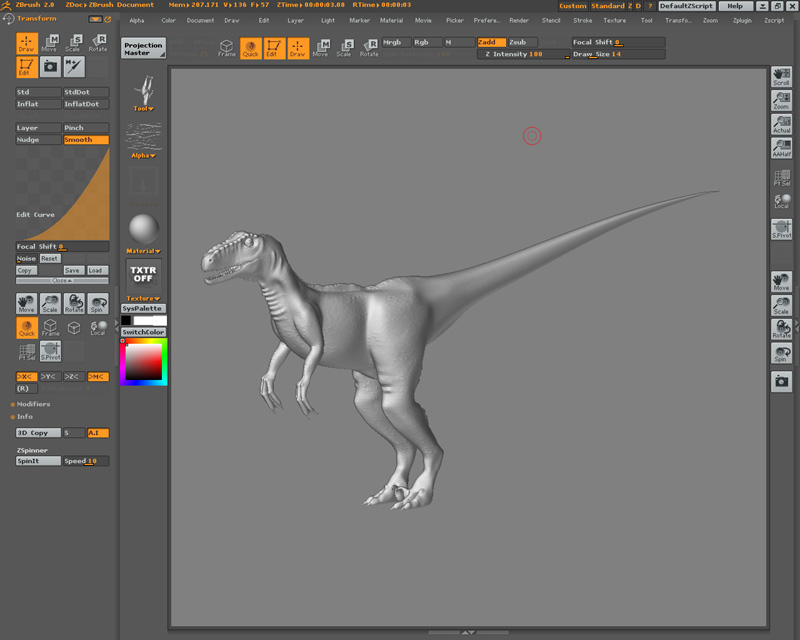Click the Move hand icon in the Transform palette
Viewport: 800px width, 640px height.
coord(27,303)
